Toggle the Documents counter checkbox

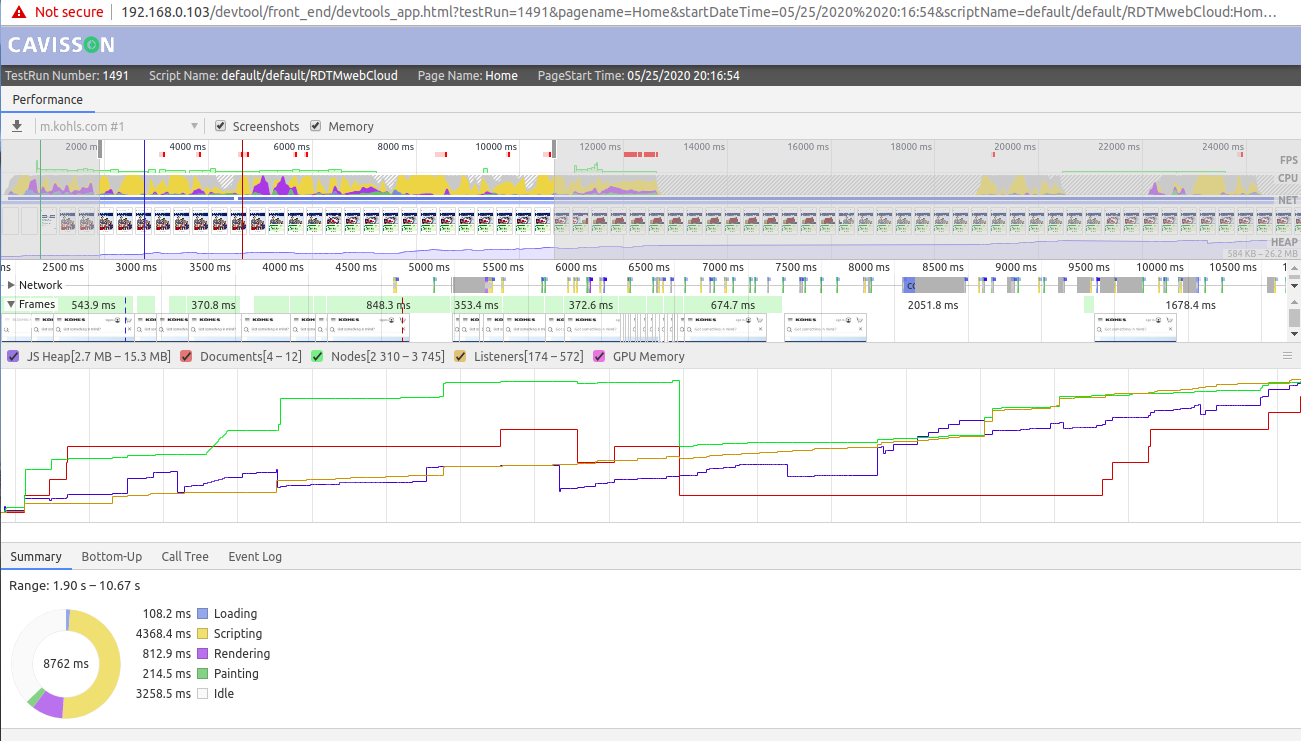coord(186,356)
